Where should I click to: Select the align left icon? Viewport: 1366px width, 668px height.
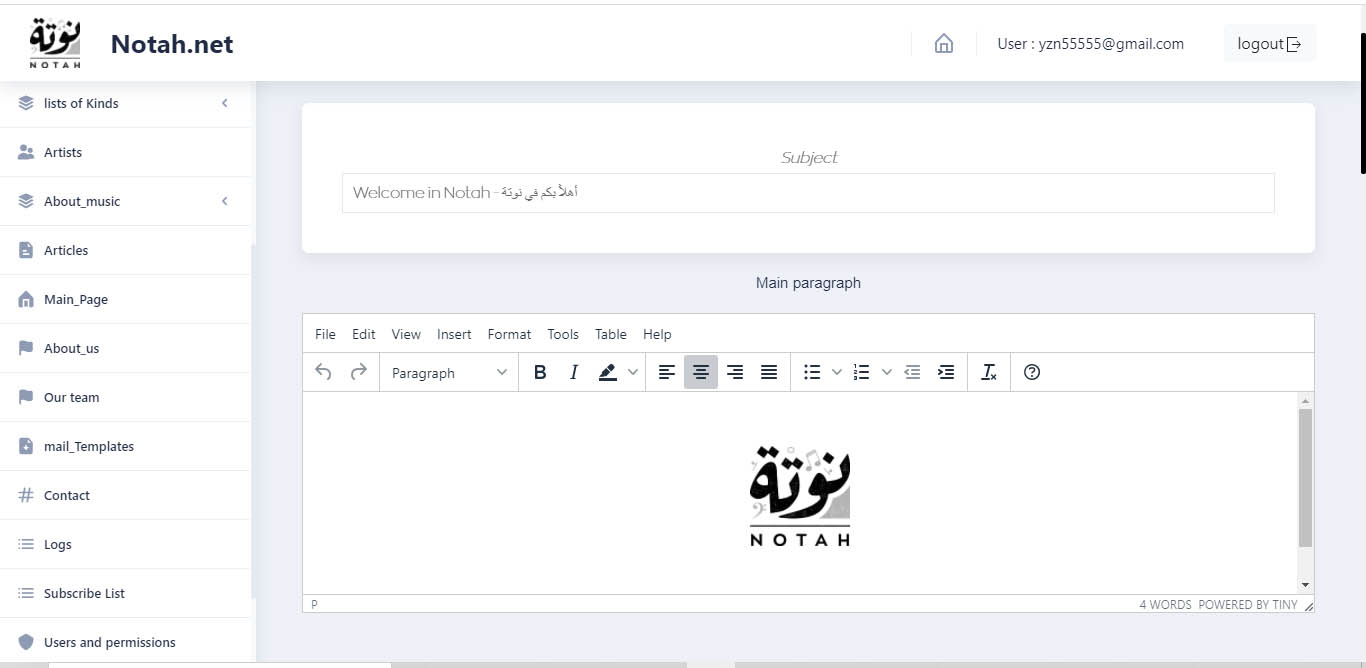[x=667, y=372]
